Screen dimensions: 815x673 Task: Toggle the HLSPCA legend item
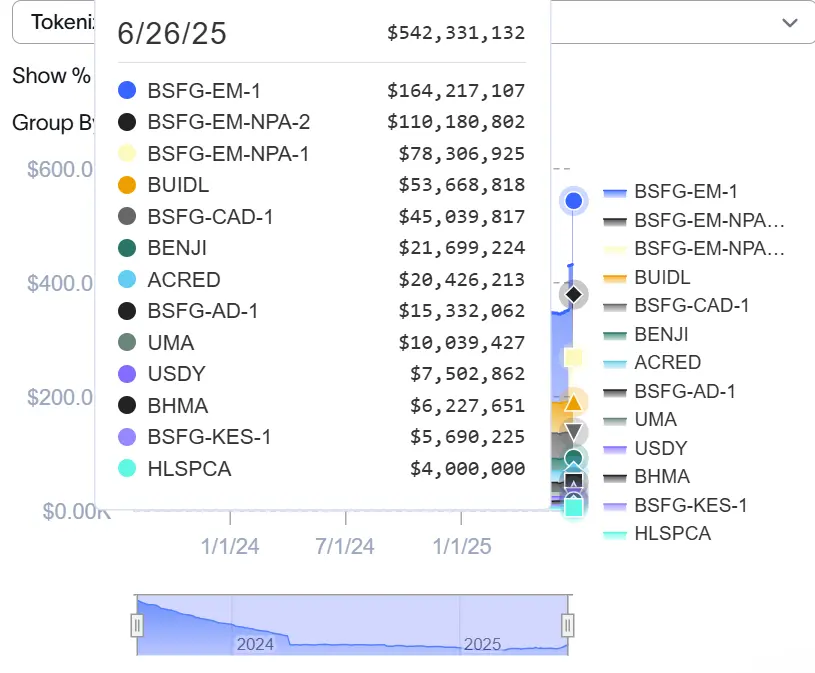[x=672, y=534]
